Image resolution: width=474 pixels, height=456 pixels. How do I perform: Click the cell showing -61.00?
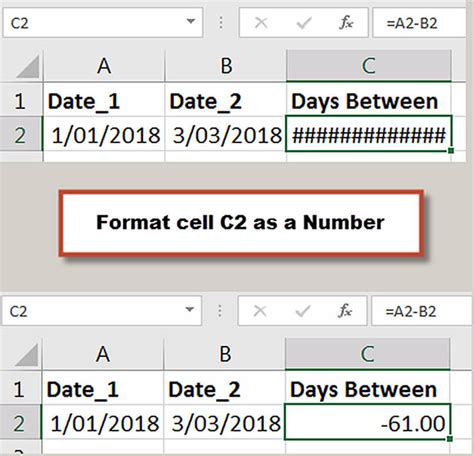[367, 422]
